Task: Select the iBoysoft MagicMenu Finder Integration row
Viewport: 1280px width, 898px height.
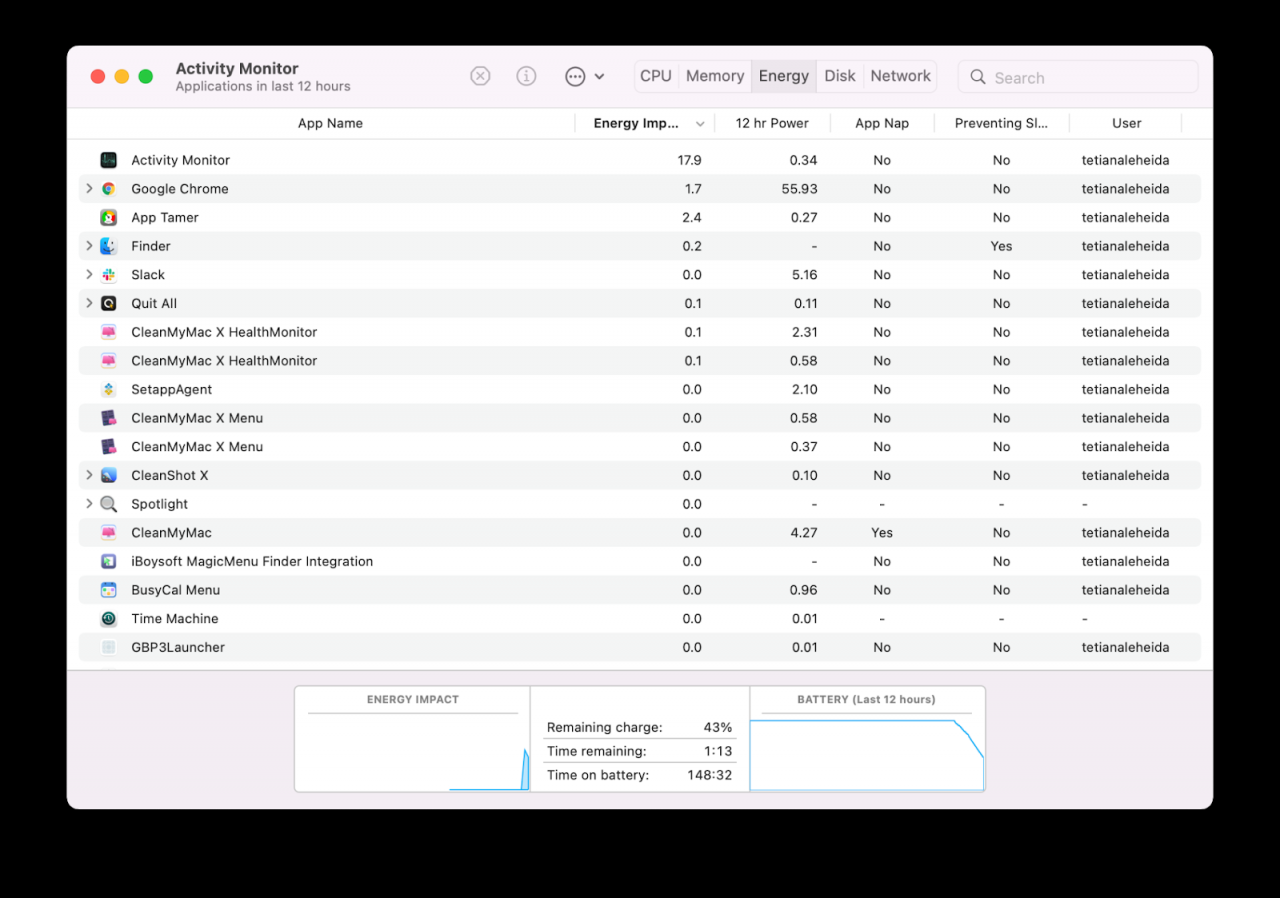Action: click(x=640, y=562)
